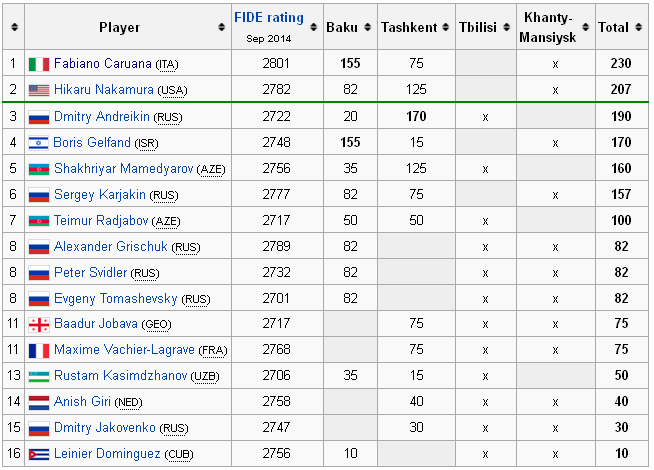Click the Dutch flag beside Anish Giri
Image resolution: width=654 pixels, height=470 pixels.
(38, 402)
